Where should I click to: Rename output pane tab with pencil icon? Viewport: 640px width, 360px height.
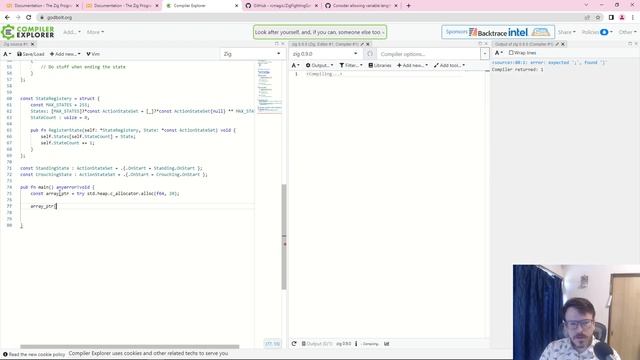[557, 44]
